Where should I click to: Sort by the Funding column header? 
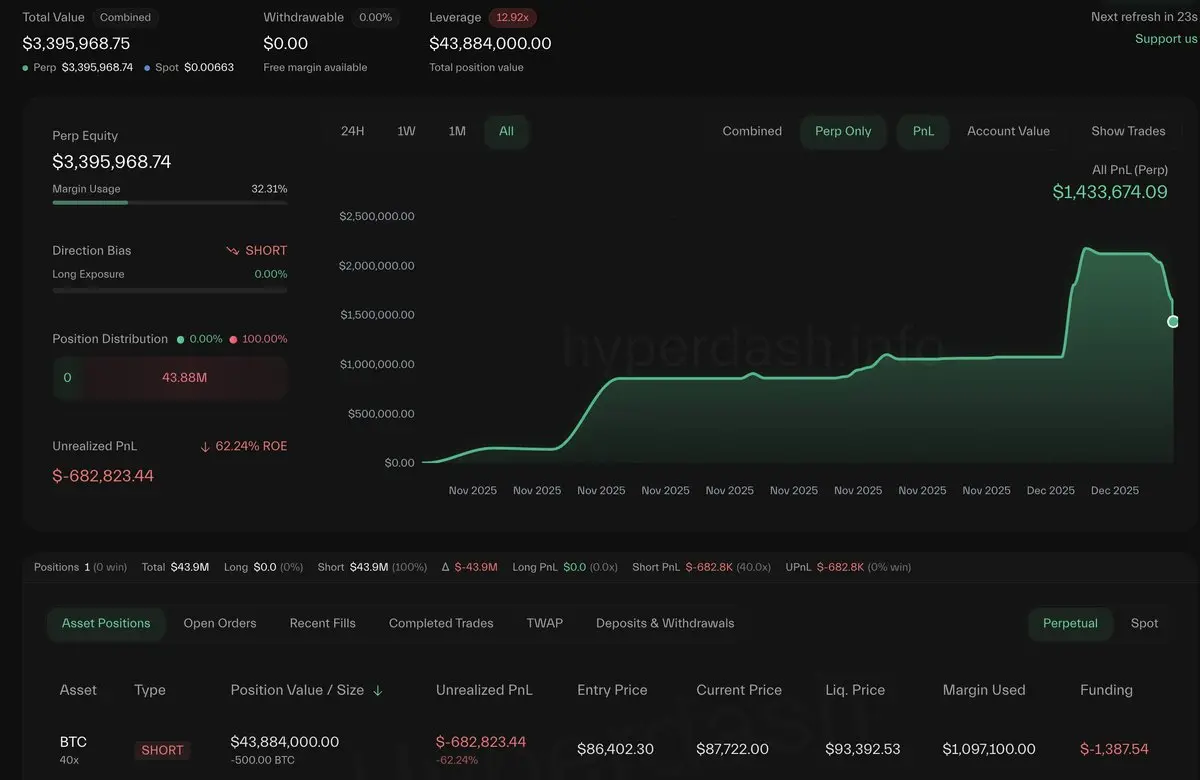click(1106, 690)
